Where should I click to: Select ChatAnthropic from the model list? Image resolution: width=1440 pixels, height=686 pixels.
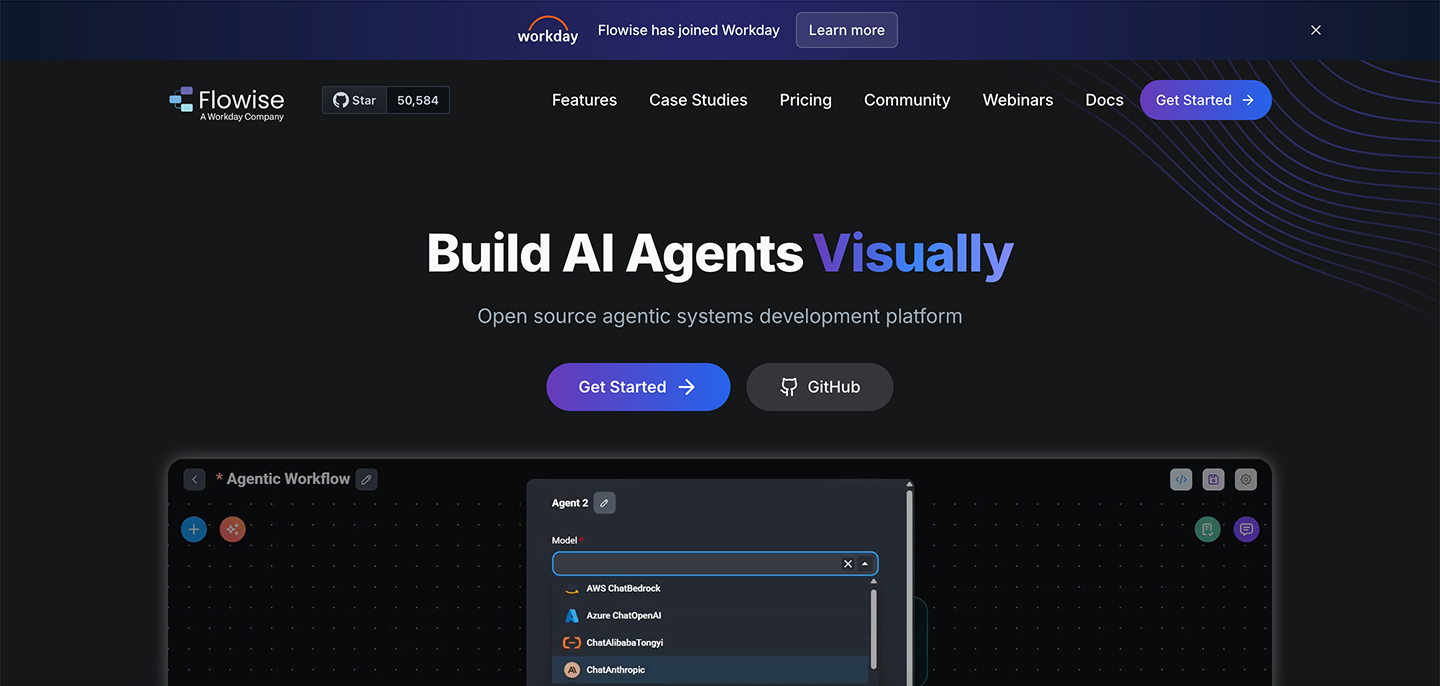point(615,670)
